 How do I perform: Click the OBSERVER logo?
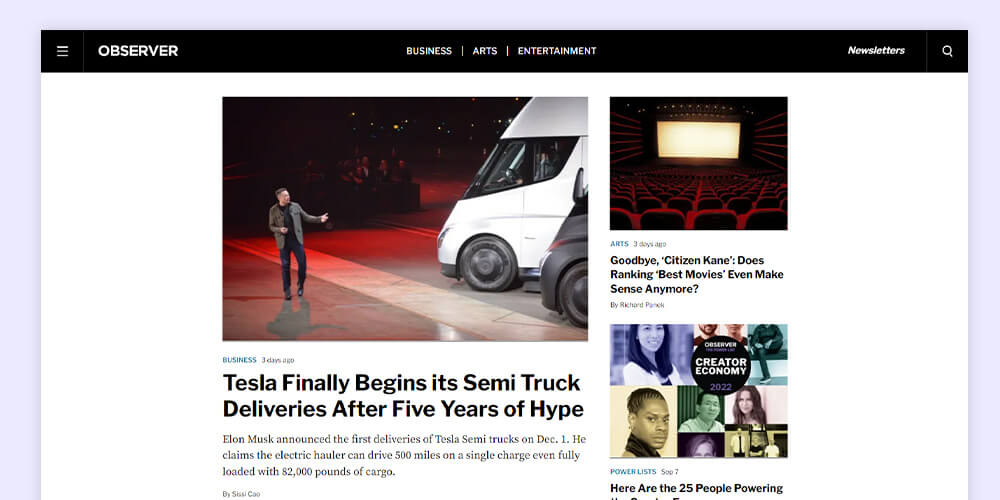pos(138,51)
